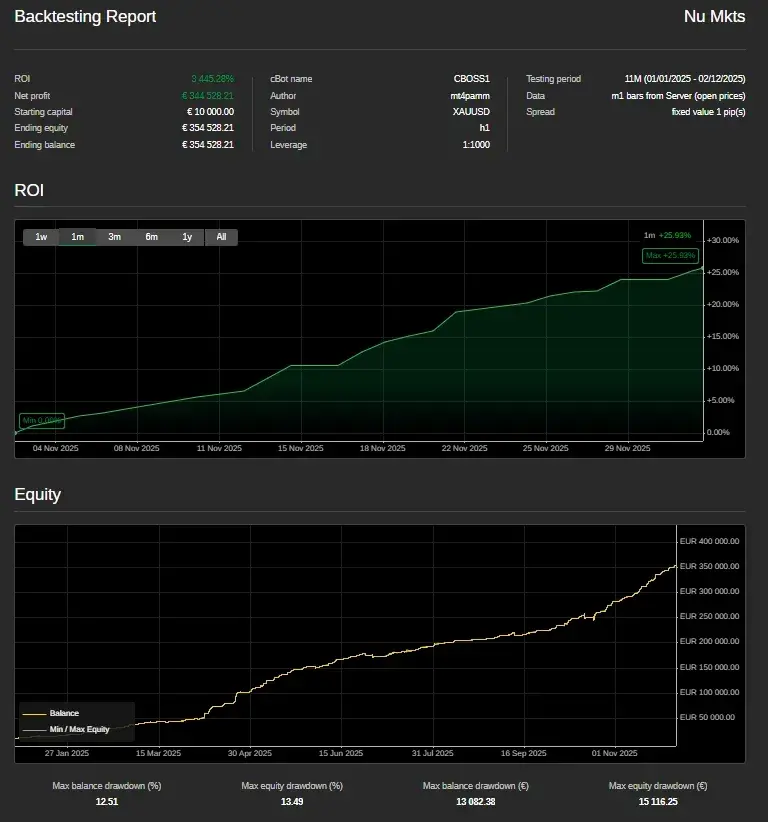Display All time ROI data

[x=221, y=237]
